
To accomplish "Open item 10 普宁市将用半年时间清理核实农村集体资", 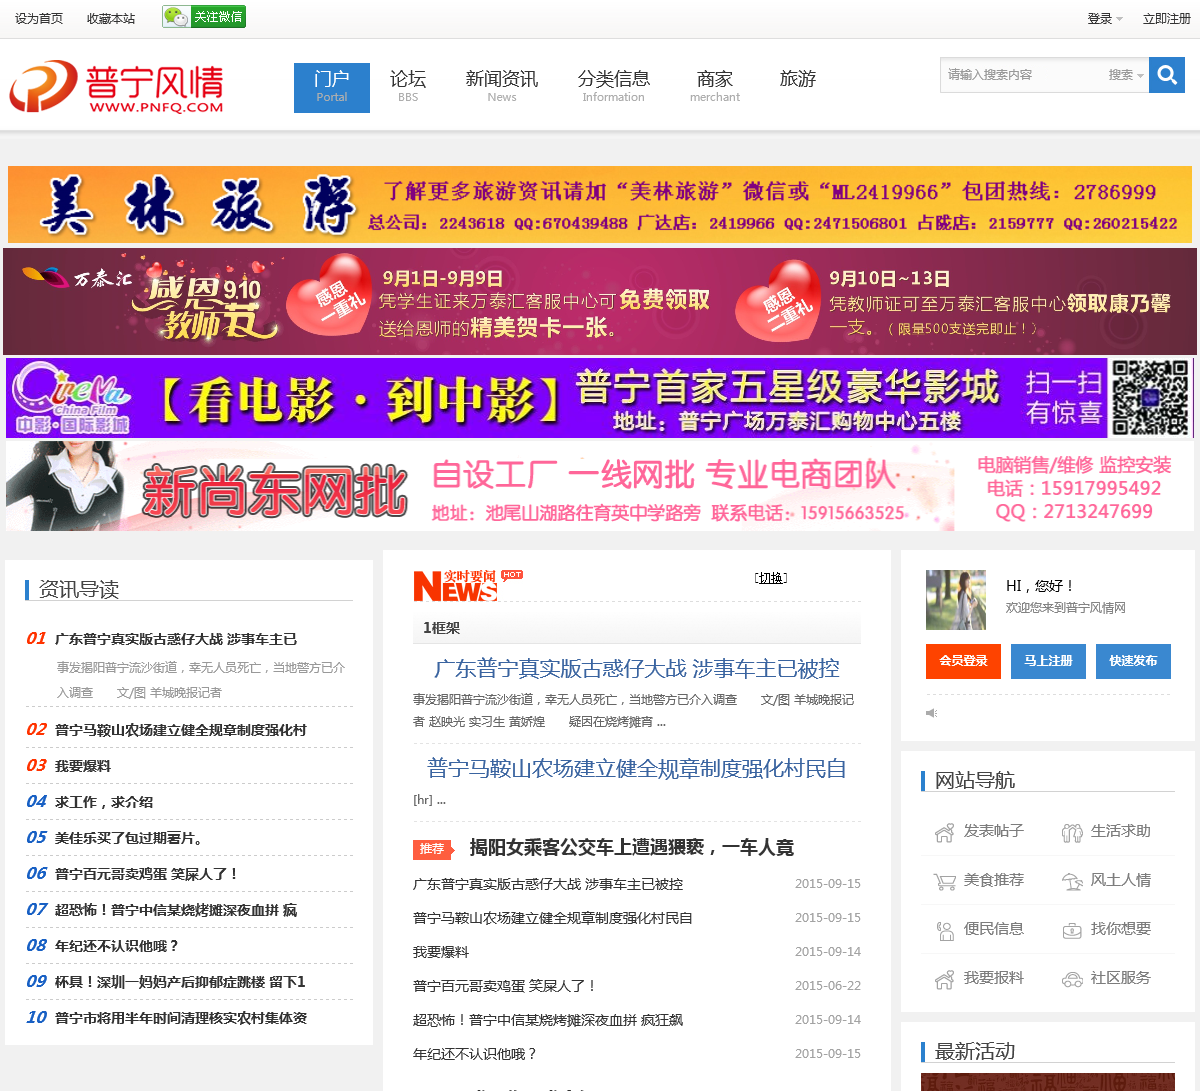I will tap(181, 1018).
